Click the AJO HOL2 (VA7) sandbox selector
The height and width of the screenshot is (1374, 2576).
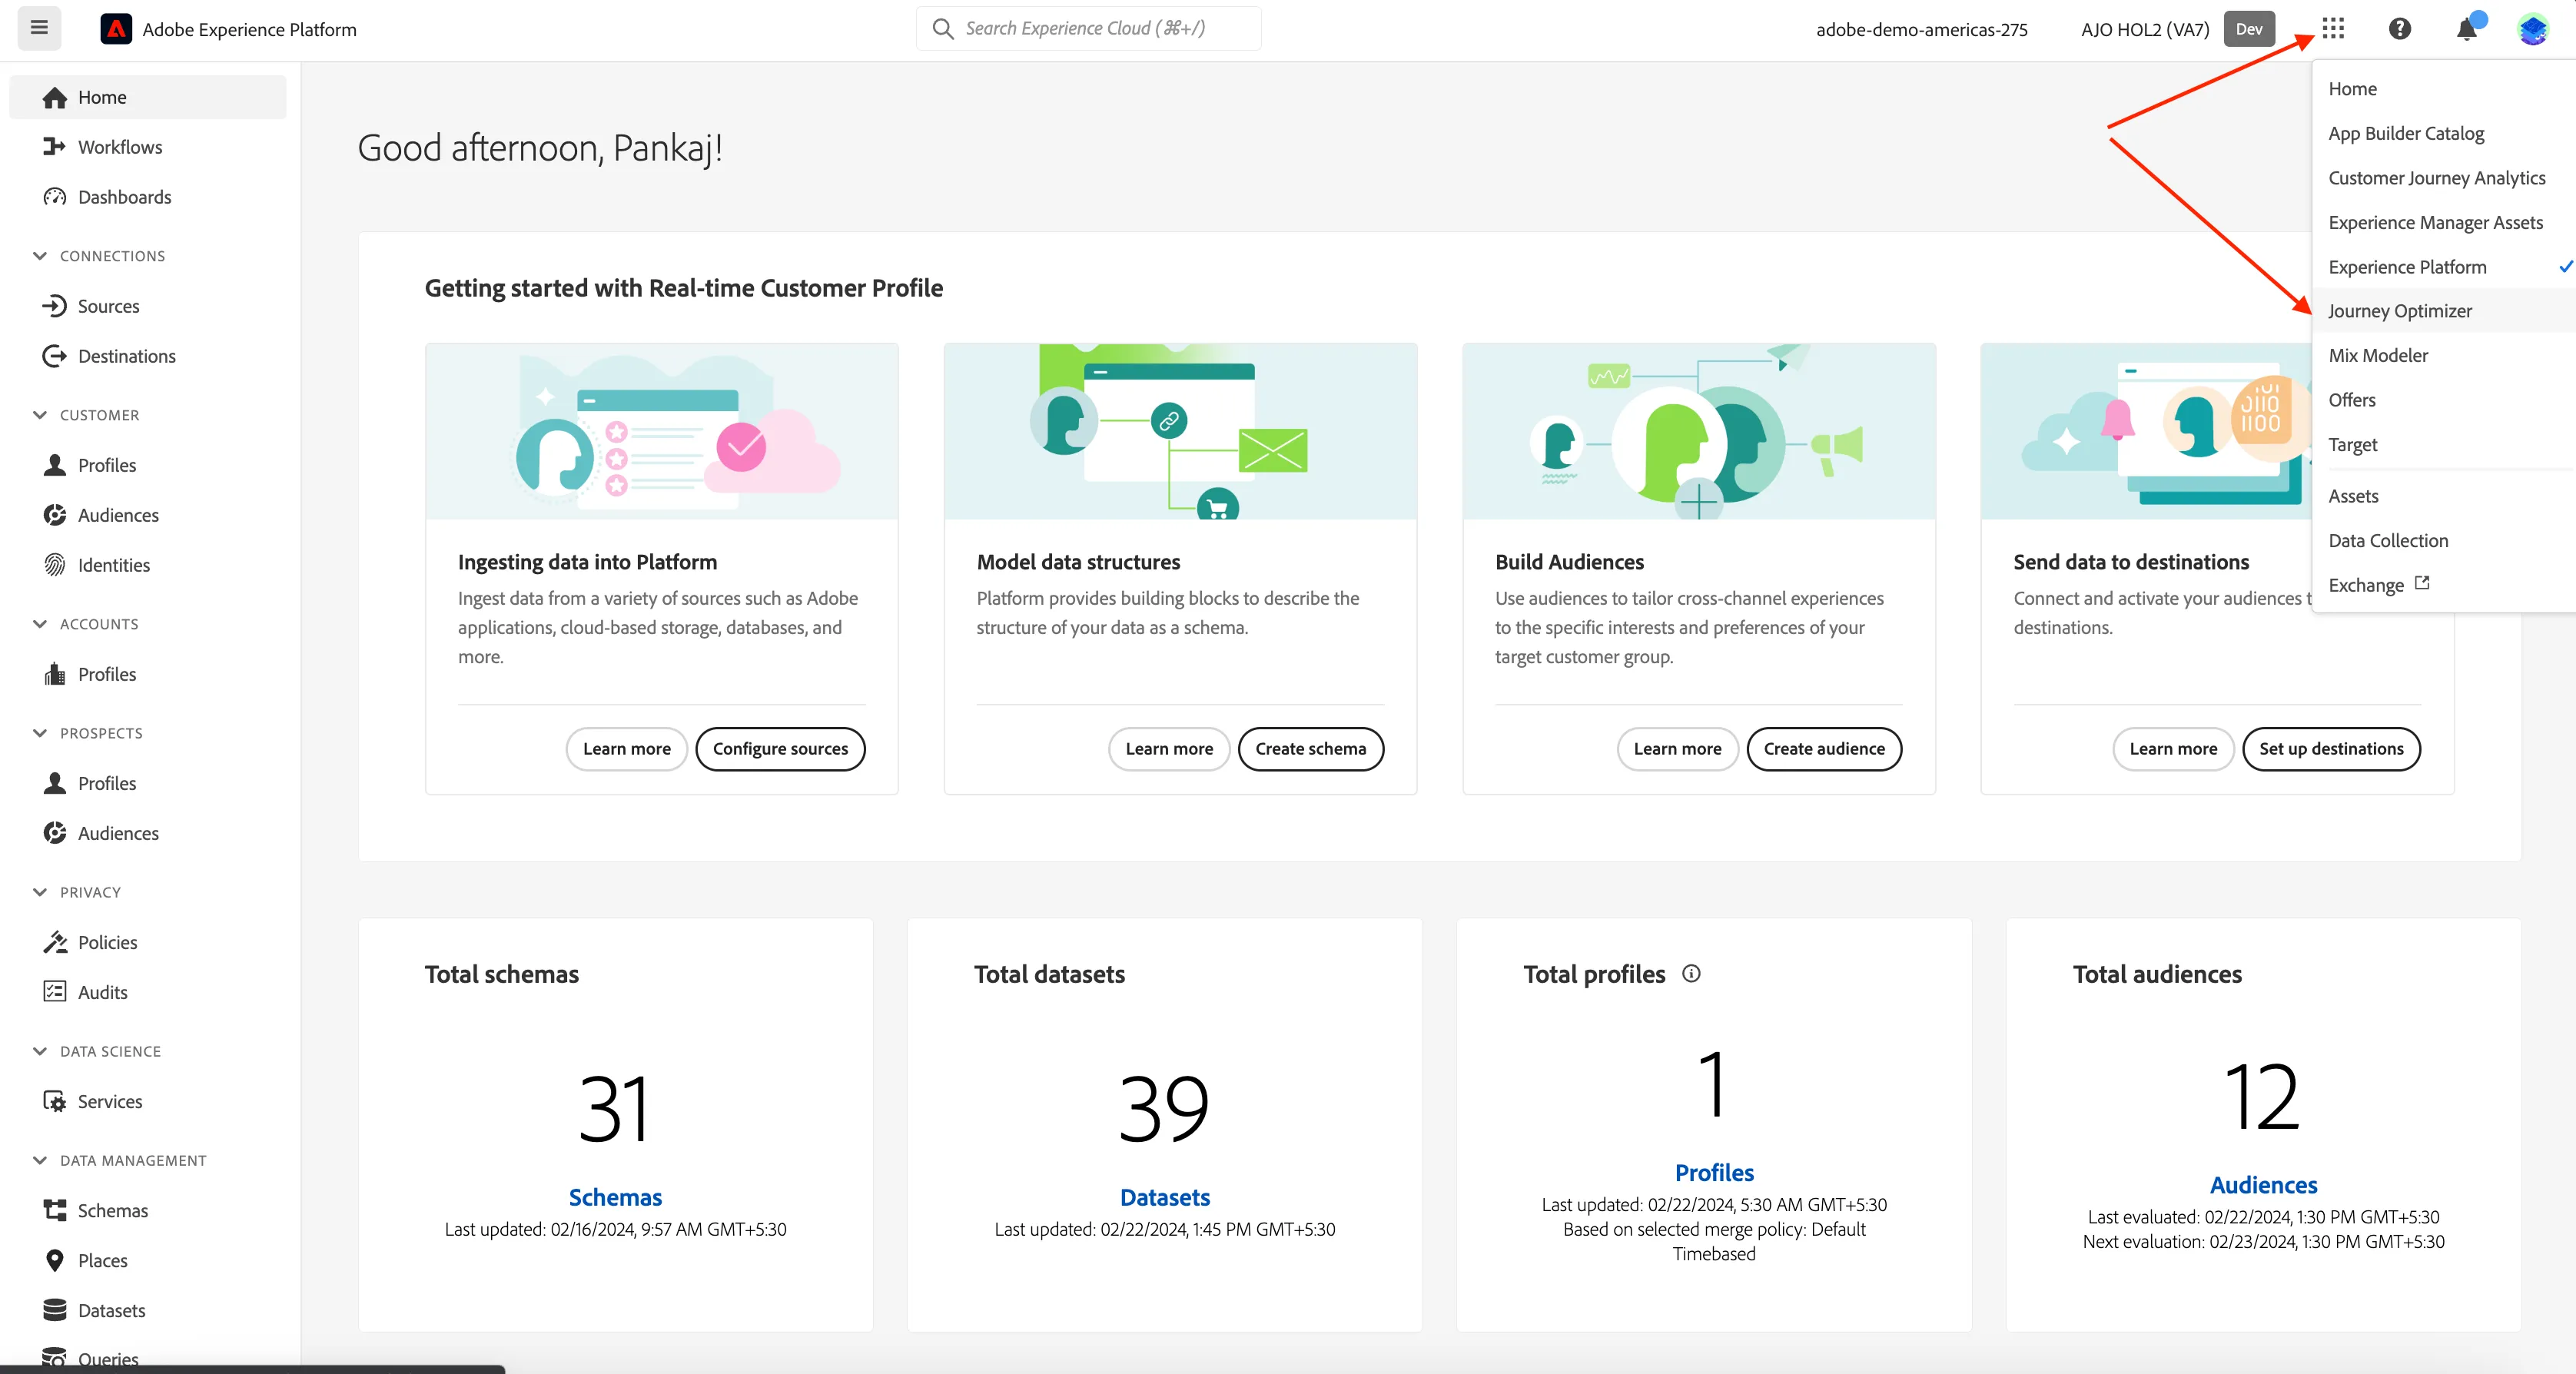[x=2145, y=29]
